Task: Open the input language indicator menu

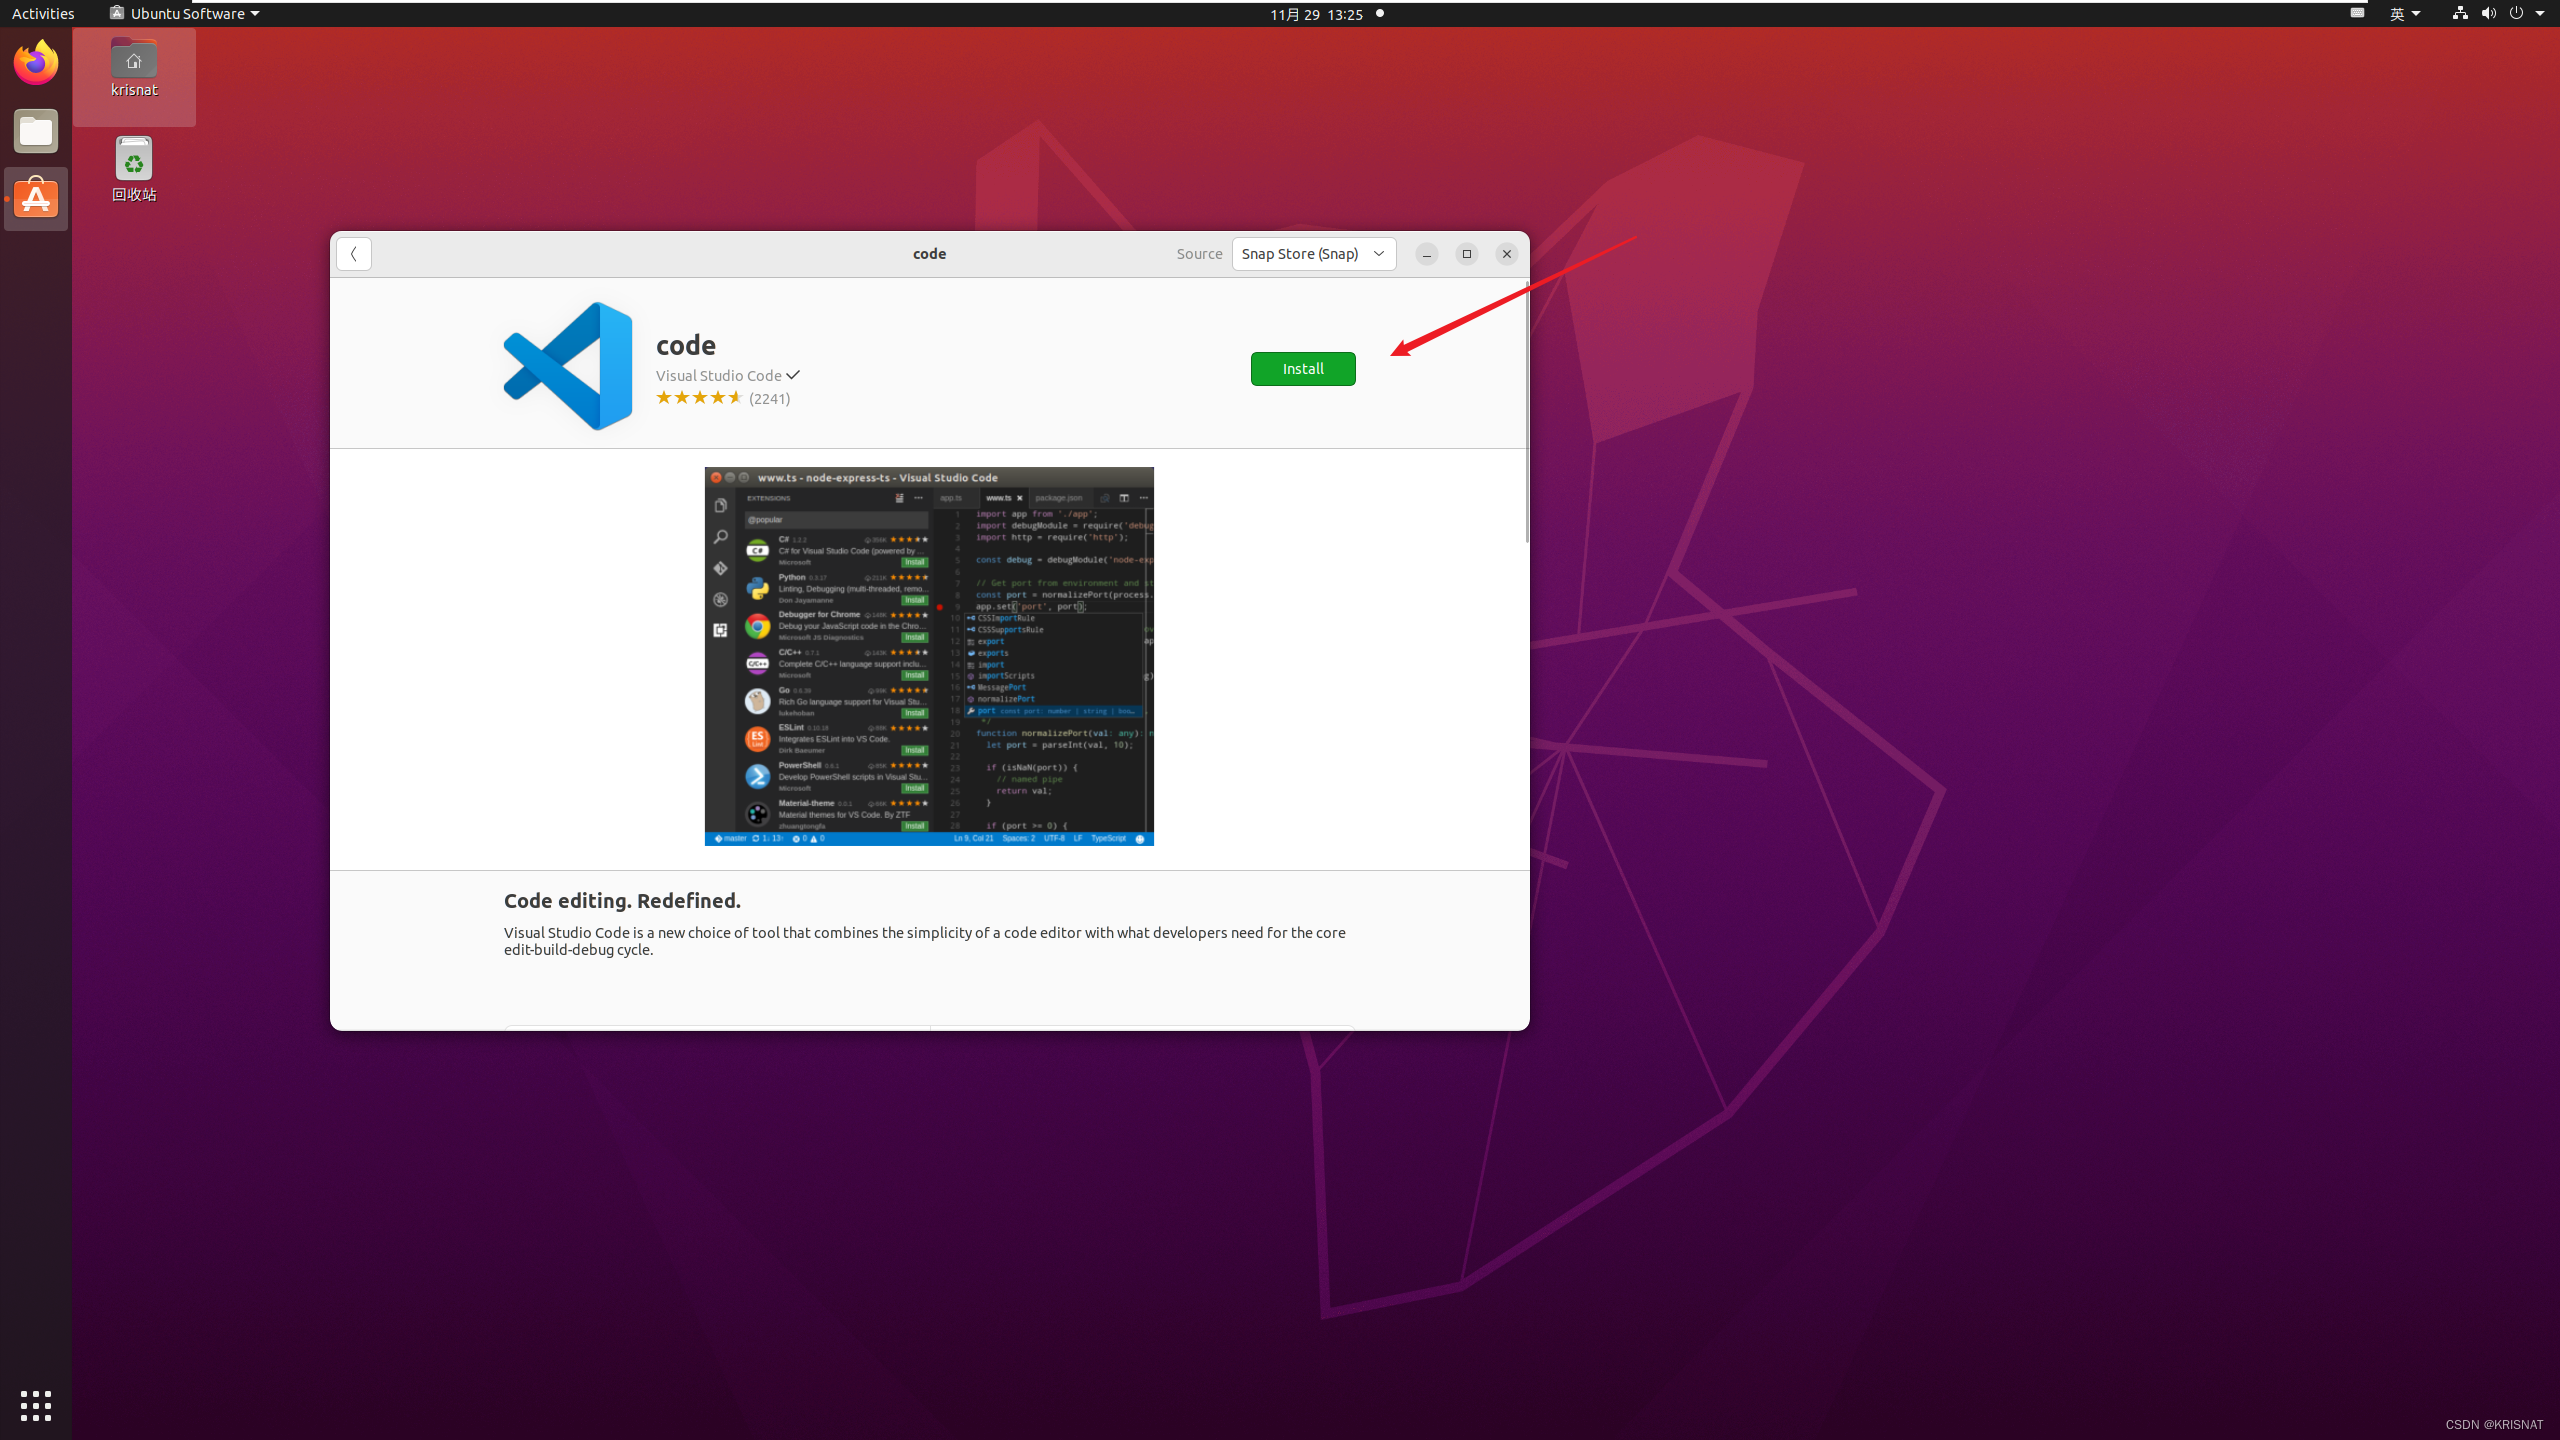Action: pyautogui.click(x=2404, y=14)
